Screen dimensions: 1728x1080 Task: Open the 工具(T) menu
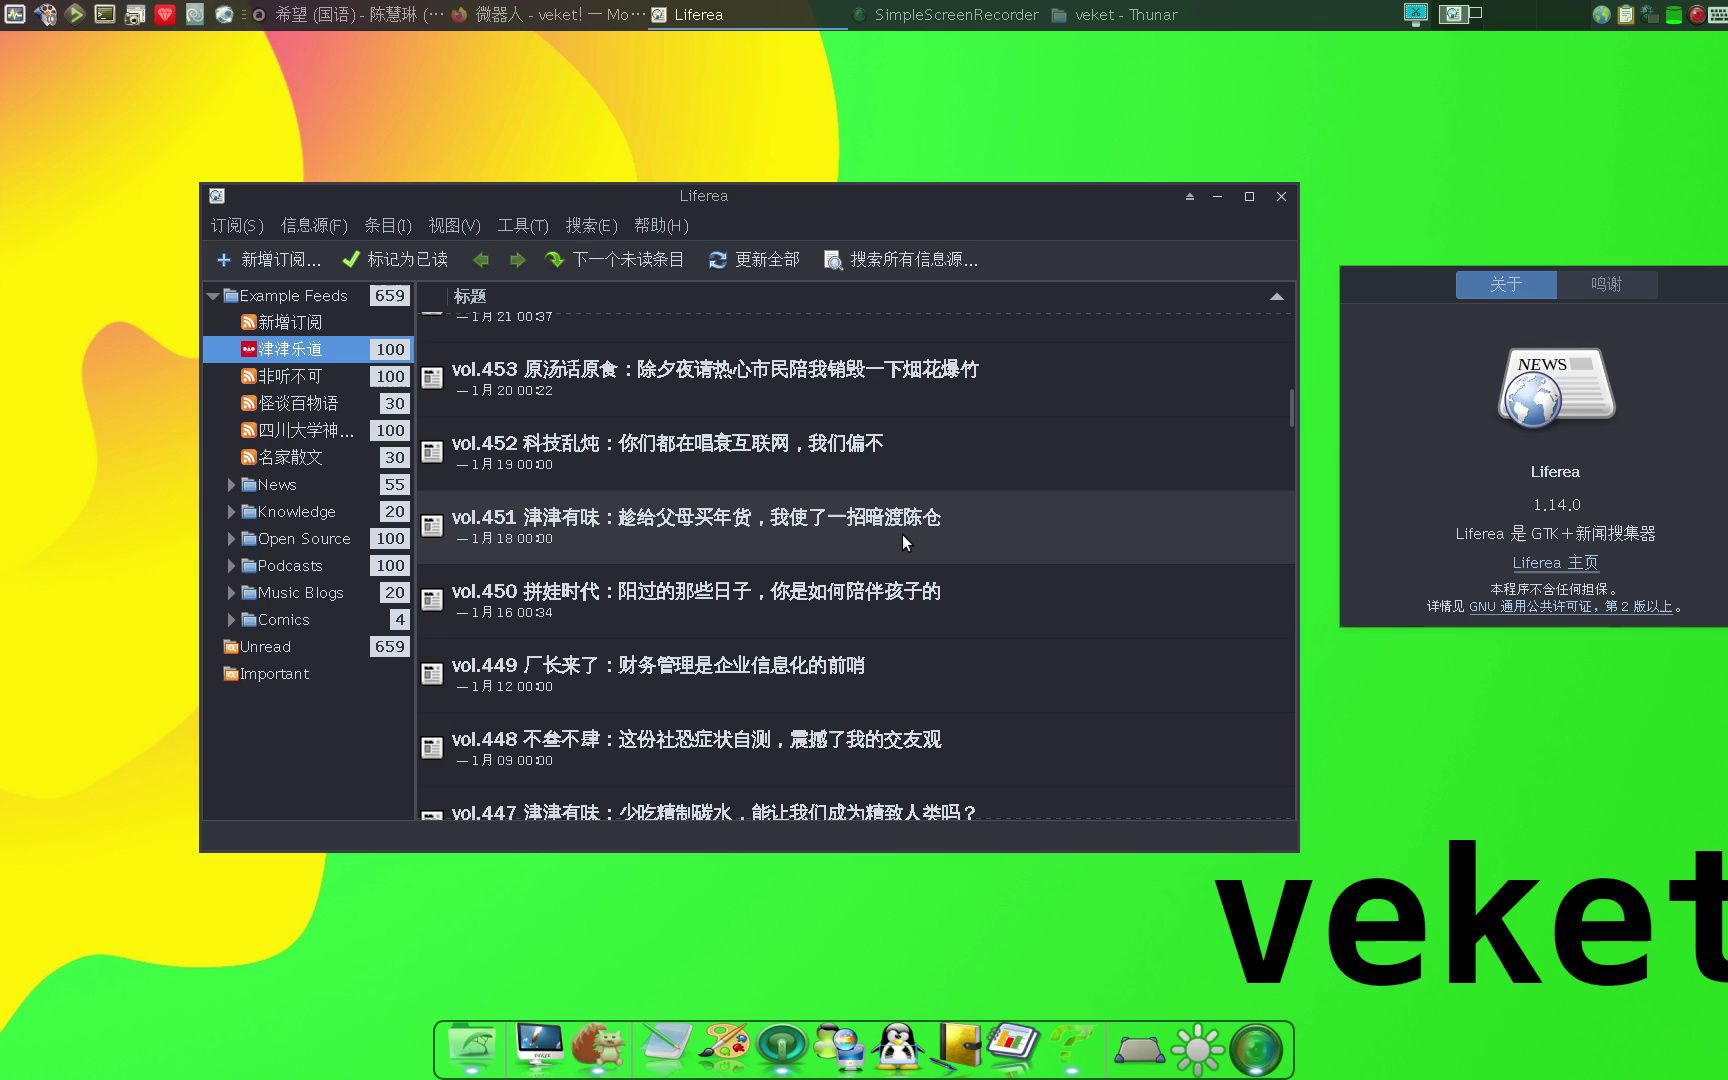coord(523,226)
